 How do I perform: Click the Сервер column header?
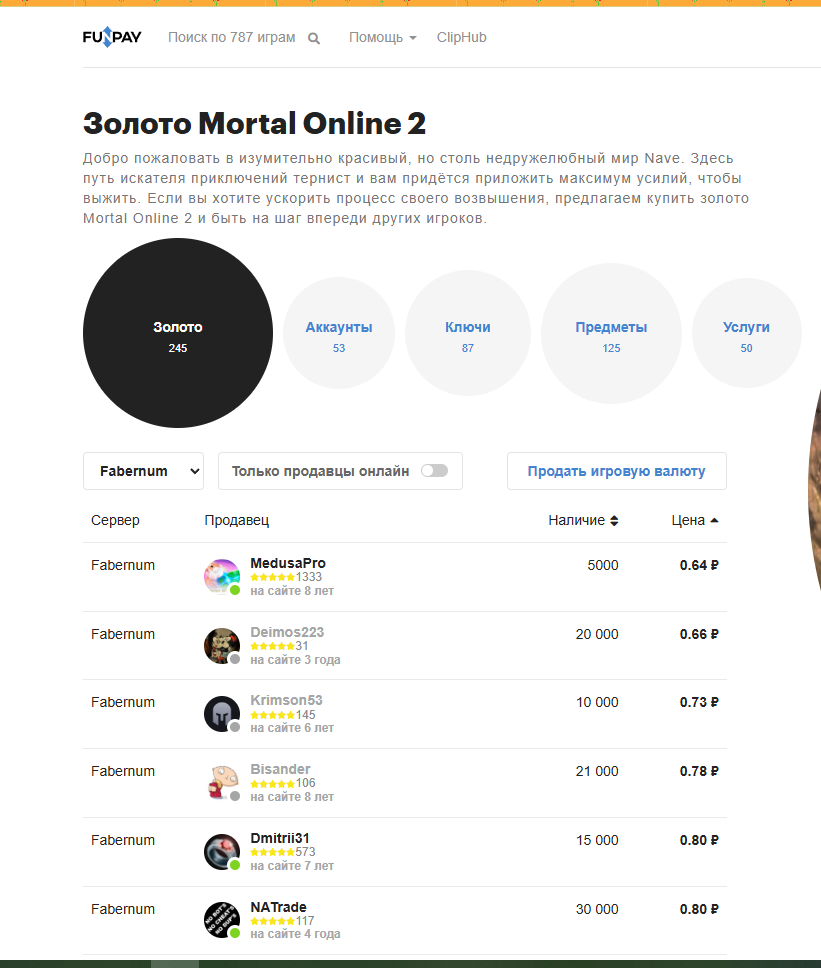[x=115, y=520]
